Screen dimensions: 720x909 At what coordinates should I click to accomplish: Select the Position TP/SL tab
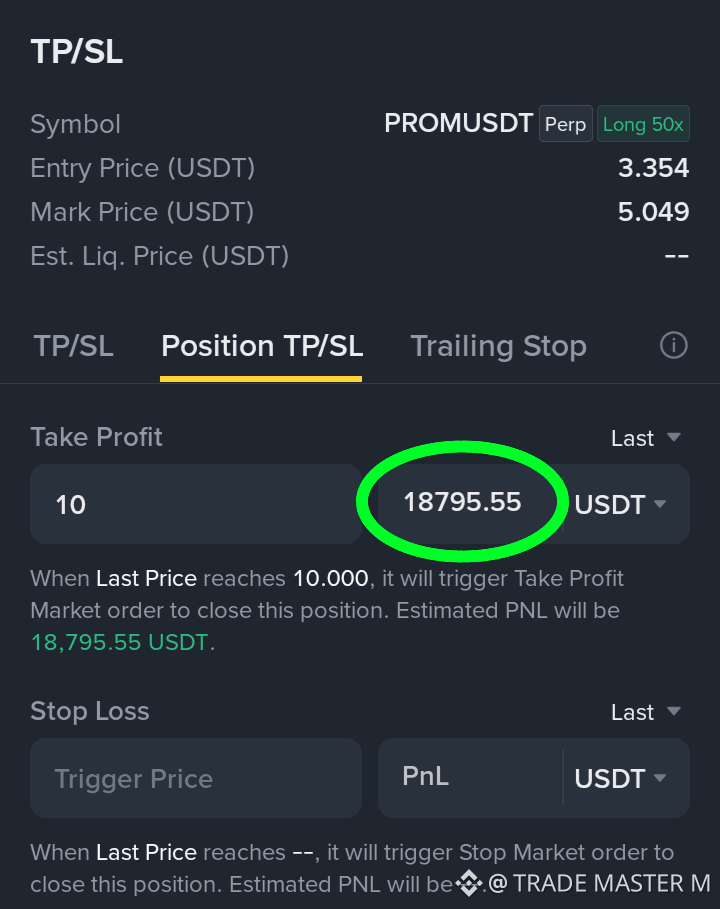tap(262, 346)
